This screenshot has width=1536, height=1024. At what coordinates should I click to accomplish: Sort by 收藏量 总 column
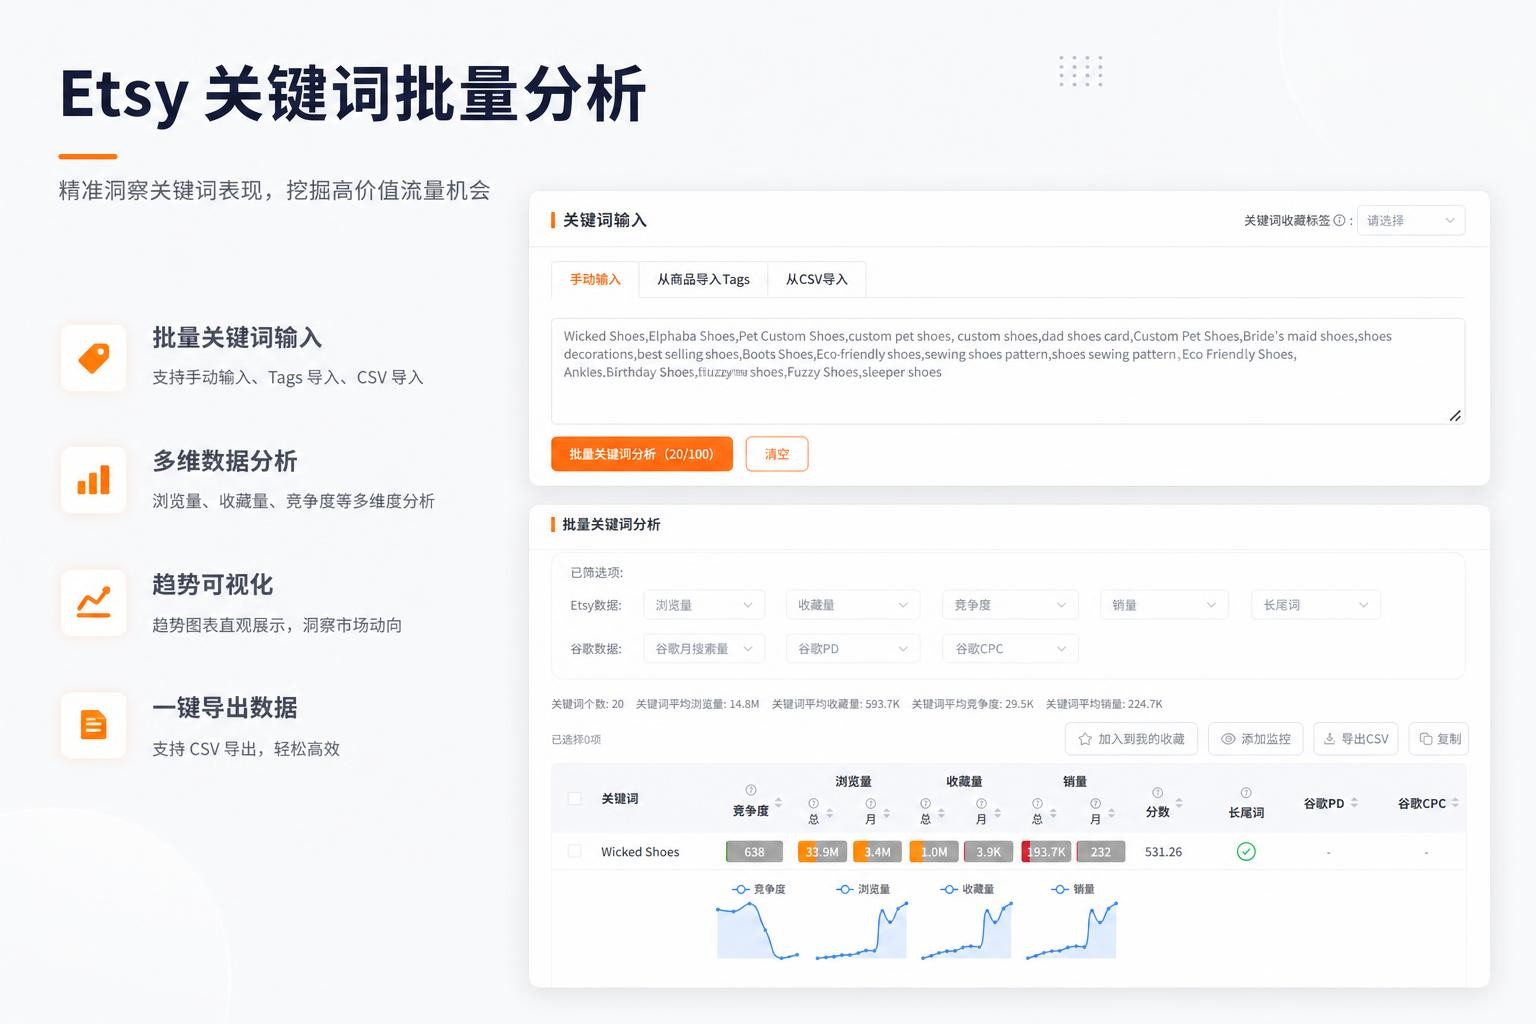941,813
